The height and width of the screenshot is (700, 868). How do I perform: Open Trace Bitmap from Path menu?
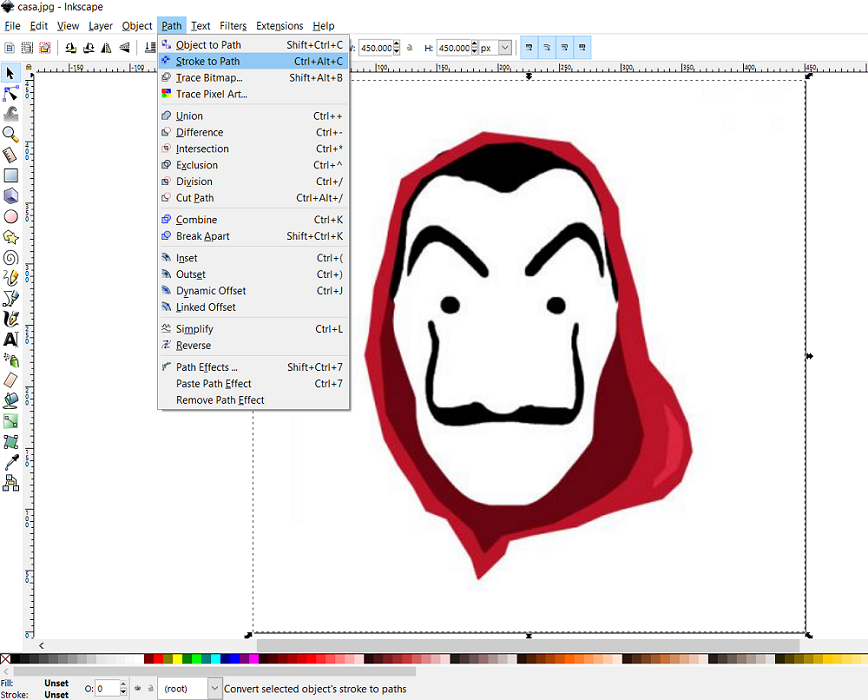(x=254, y=78)
